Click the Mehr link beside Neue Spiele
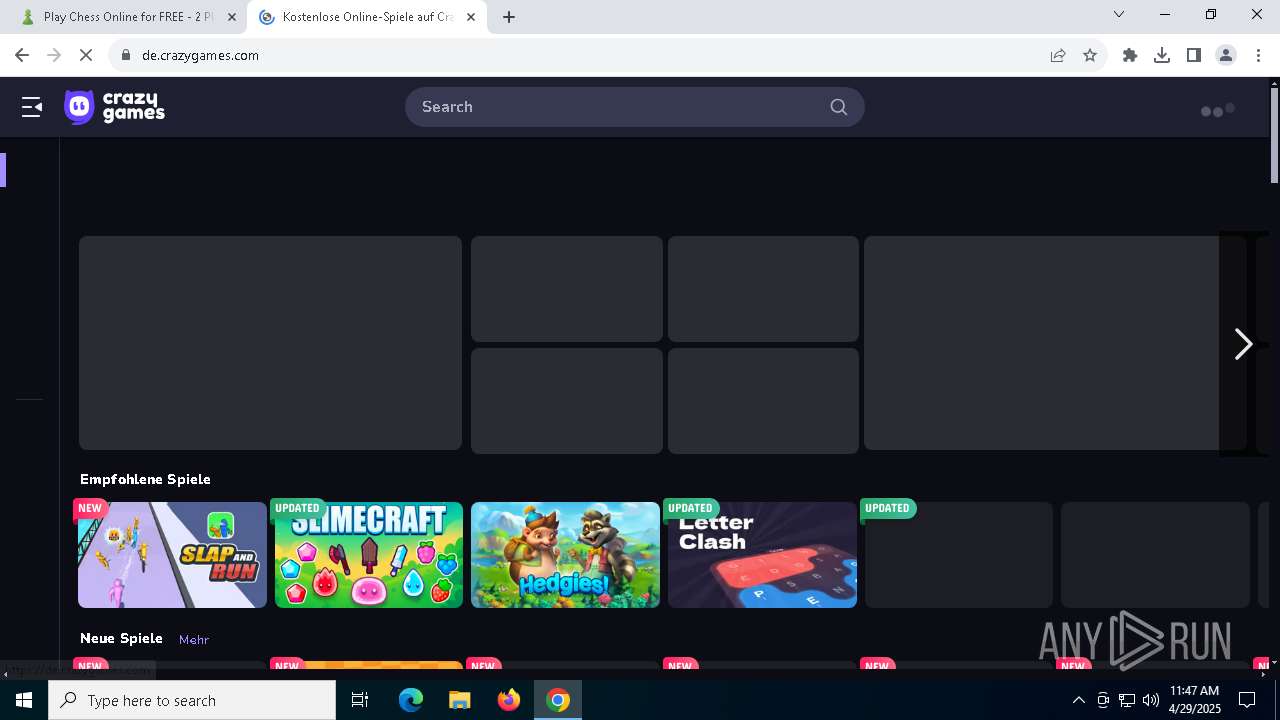This screenshot has height=720, width=1280. click(x=194, y=639)
